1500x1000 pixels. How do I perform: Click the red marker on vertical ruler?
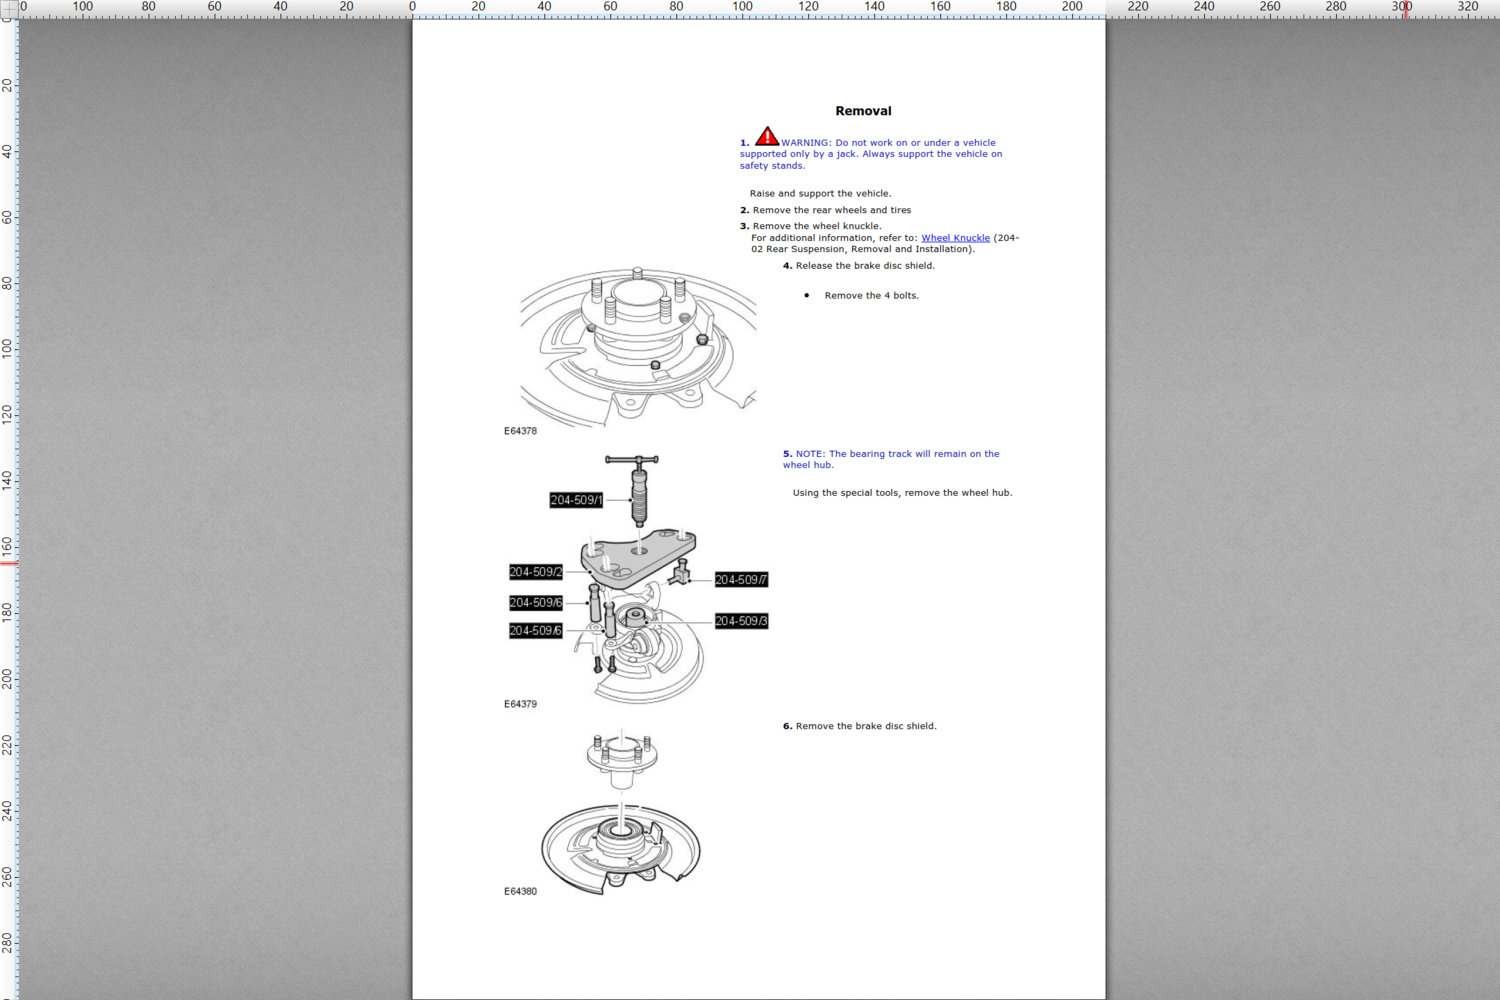pos(9,563)
